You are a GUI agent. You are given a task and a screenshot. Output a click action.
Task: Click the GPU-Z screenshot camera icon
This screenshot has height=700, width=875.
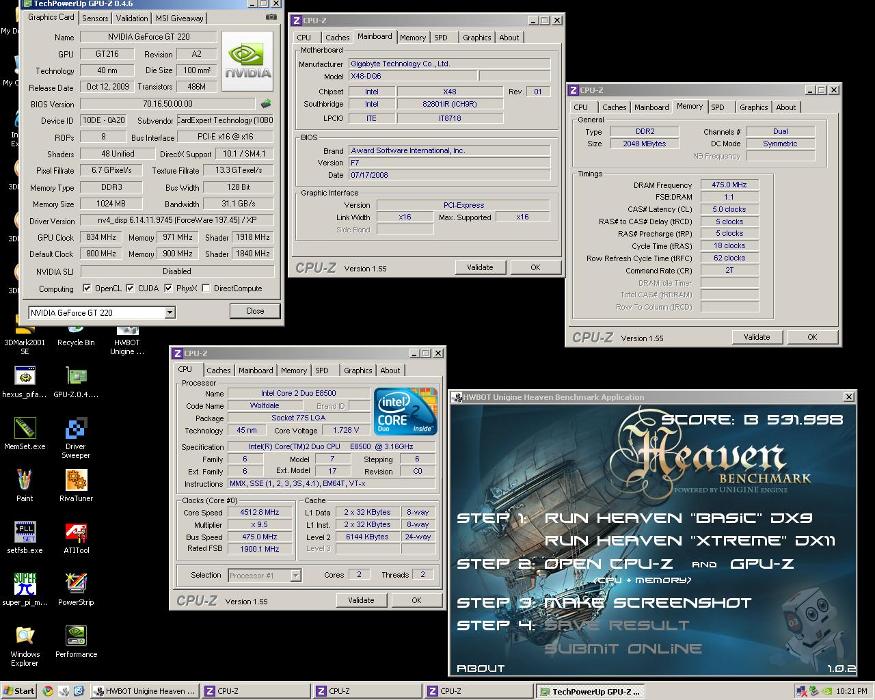point(271,17)
